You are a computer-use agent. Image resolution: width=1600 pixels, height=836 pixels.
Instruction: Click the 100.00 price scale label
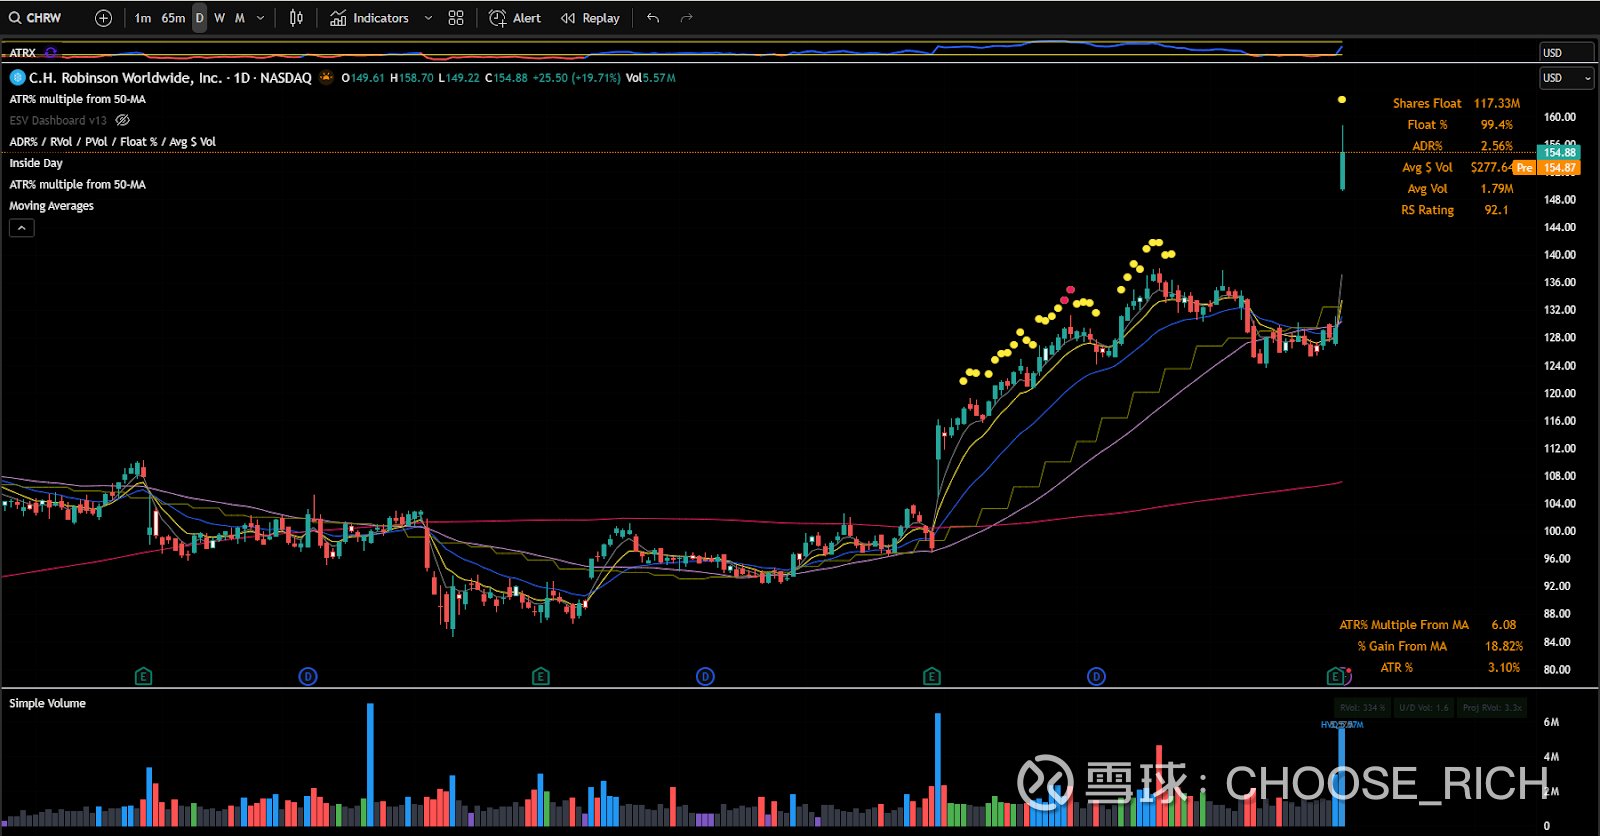(x=1560, y=531)
